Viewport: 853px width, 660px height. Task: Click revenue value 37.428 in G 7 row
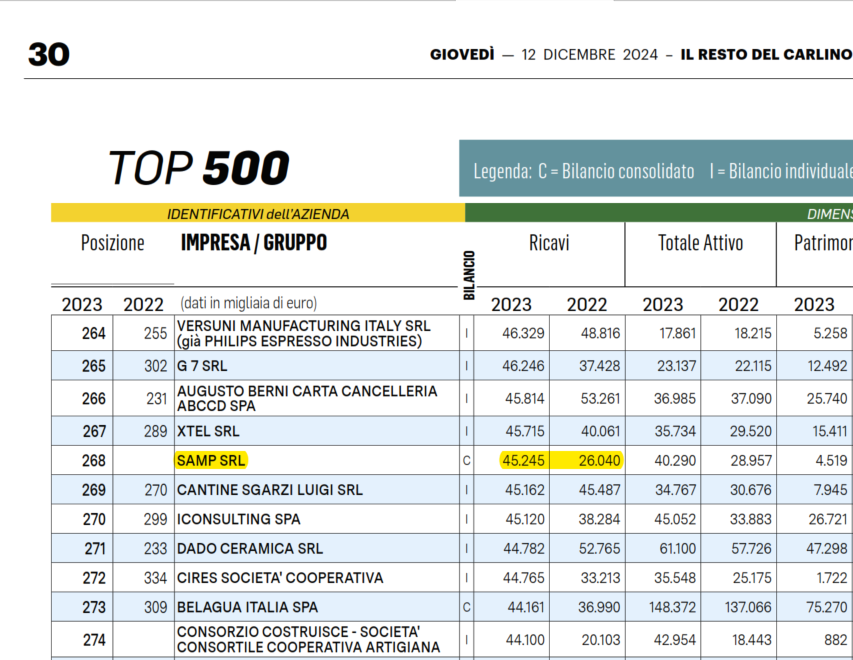(x=599, y=366)
